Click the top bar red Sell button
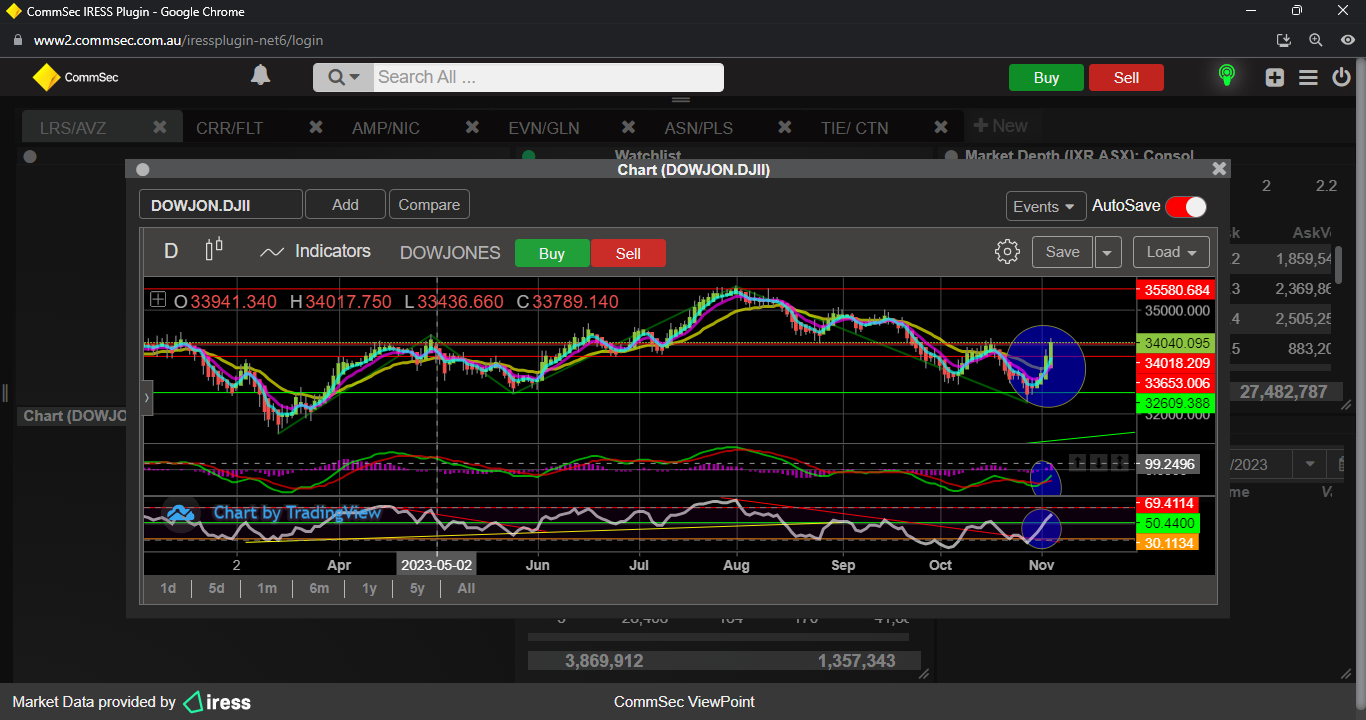This screenshot has height=720, width=1366. coord(1126,78)
